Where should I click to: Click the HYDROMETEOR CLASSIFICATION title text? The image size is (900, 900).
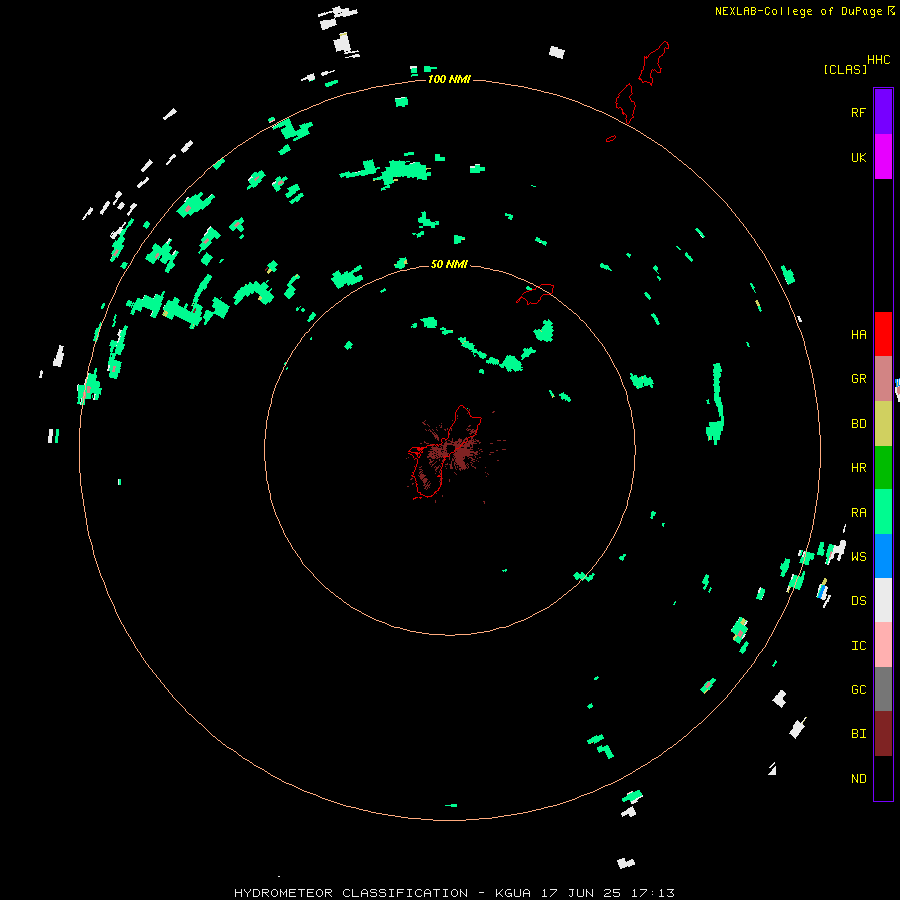(351, 893)
